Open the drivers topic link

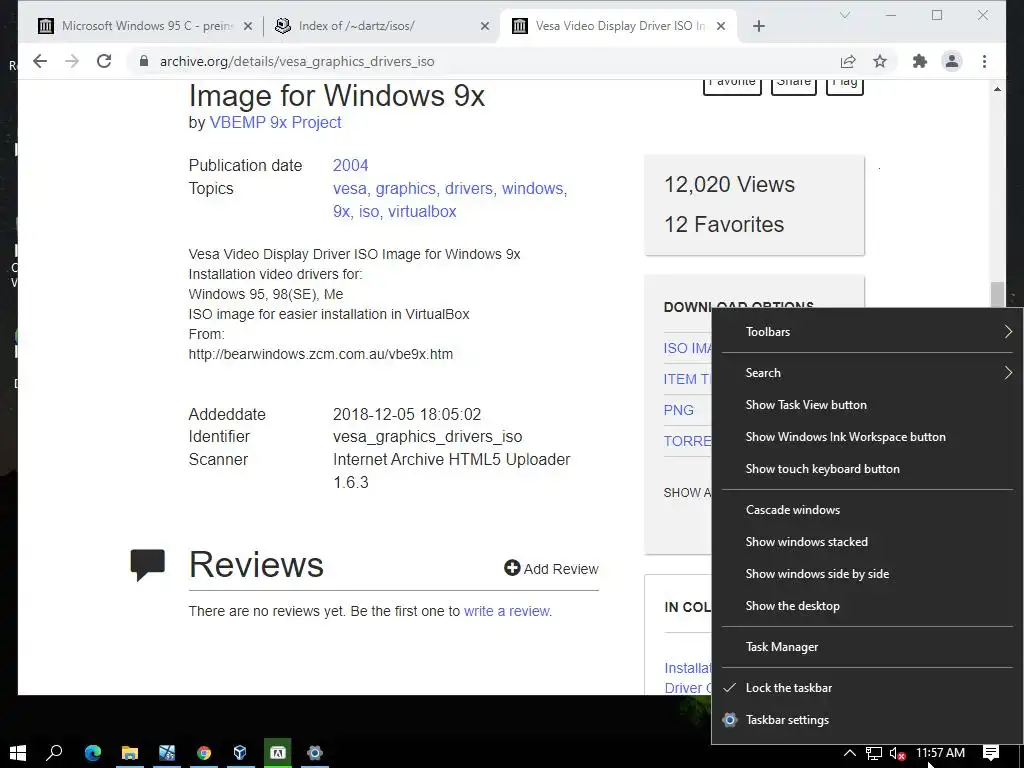tap(469, 188)
